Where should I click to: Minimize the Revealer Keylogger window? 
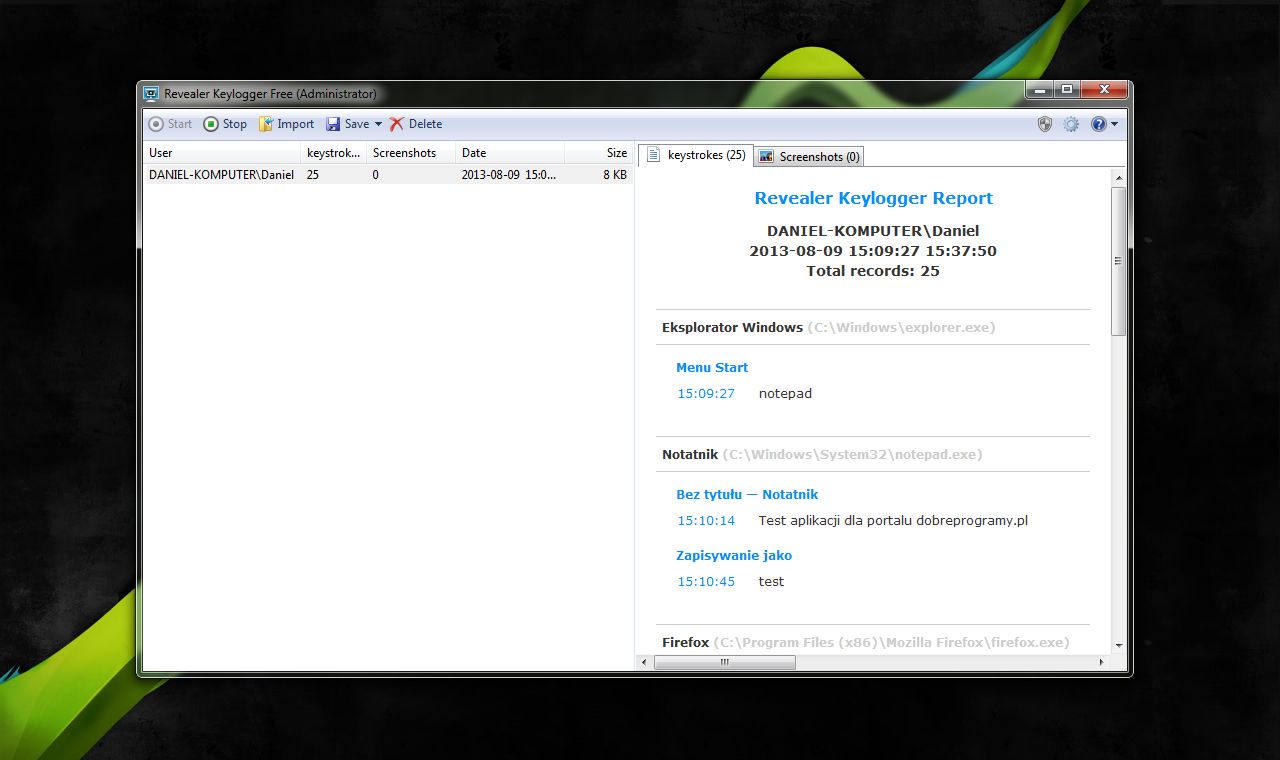(x=1039, y=90)
